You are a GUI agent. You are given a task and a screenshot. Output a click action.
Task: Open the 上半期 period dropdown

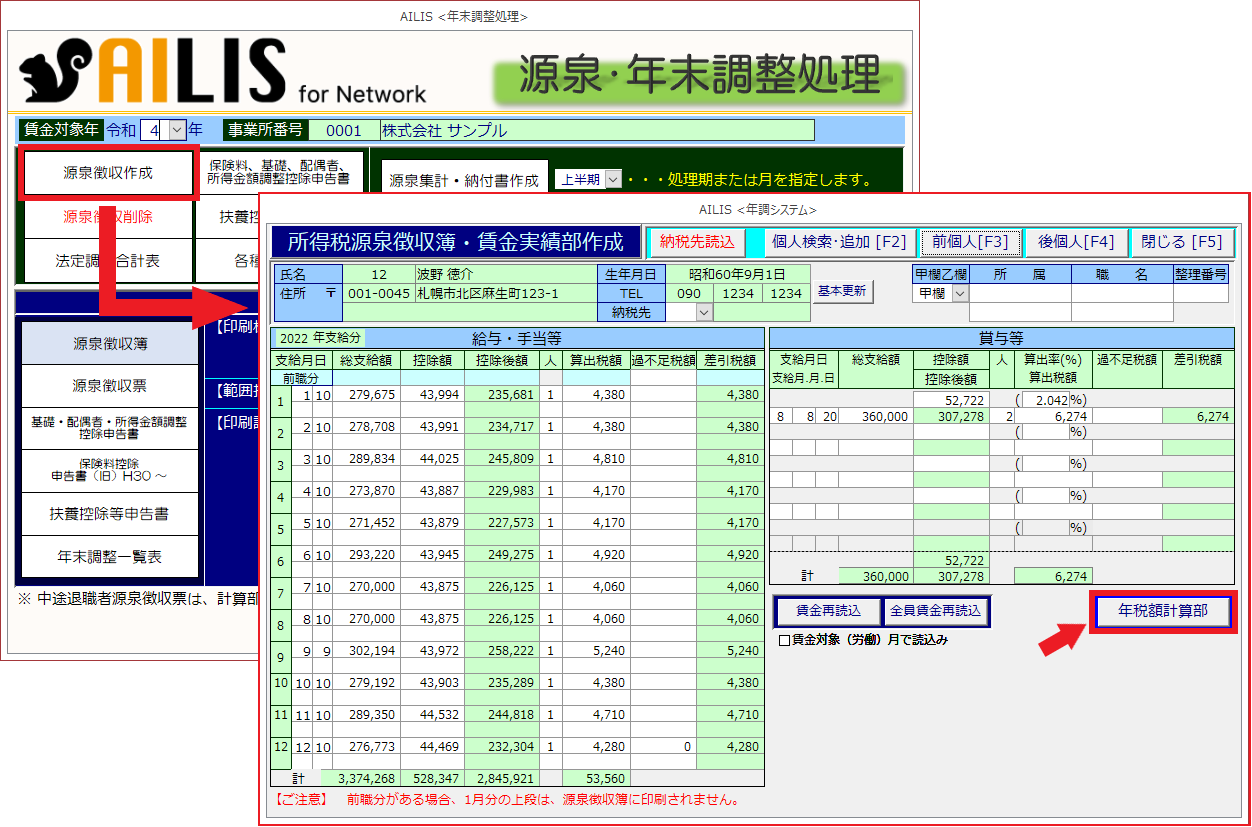pyautogui.click(x=613, y=180)
